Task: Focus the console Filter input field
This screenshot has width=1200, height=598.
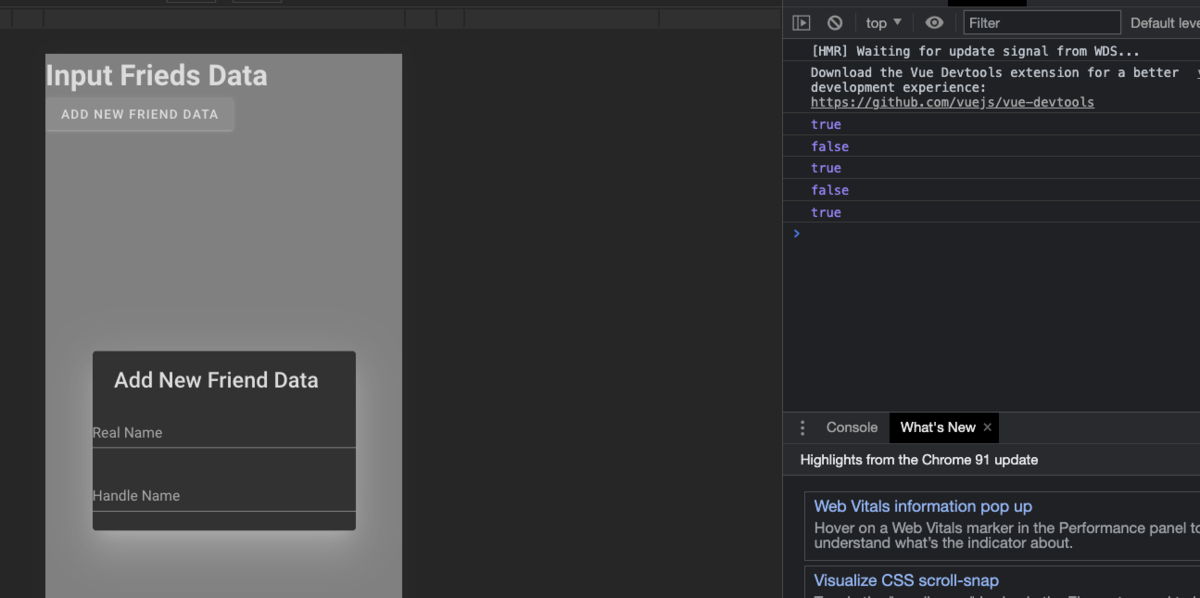Action: tap(1042, 23)
